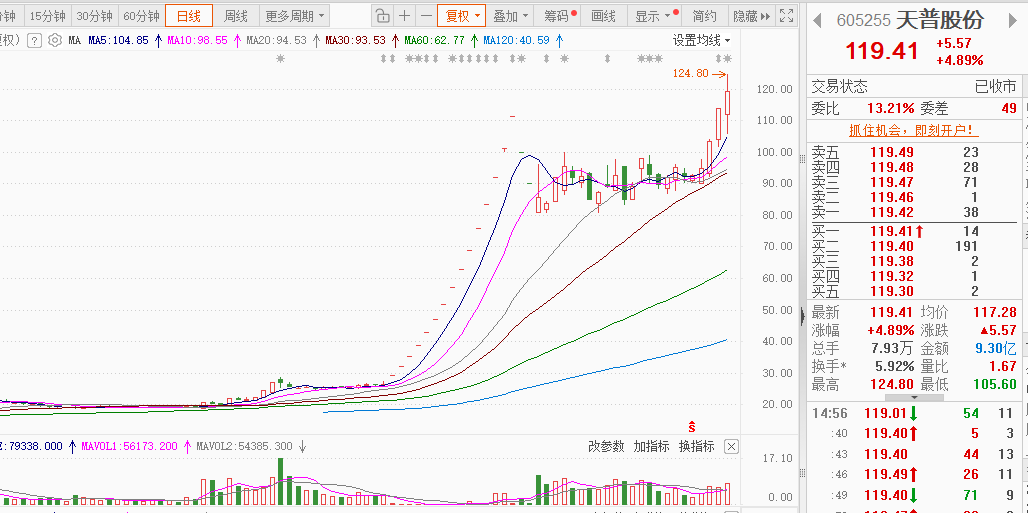The width and height of the screenshot is (1028, 513).
Task: Click the 卖四 ask price 119.48
Action: pos(892,167)
